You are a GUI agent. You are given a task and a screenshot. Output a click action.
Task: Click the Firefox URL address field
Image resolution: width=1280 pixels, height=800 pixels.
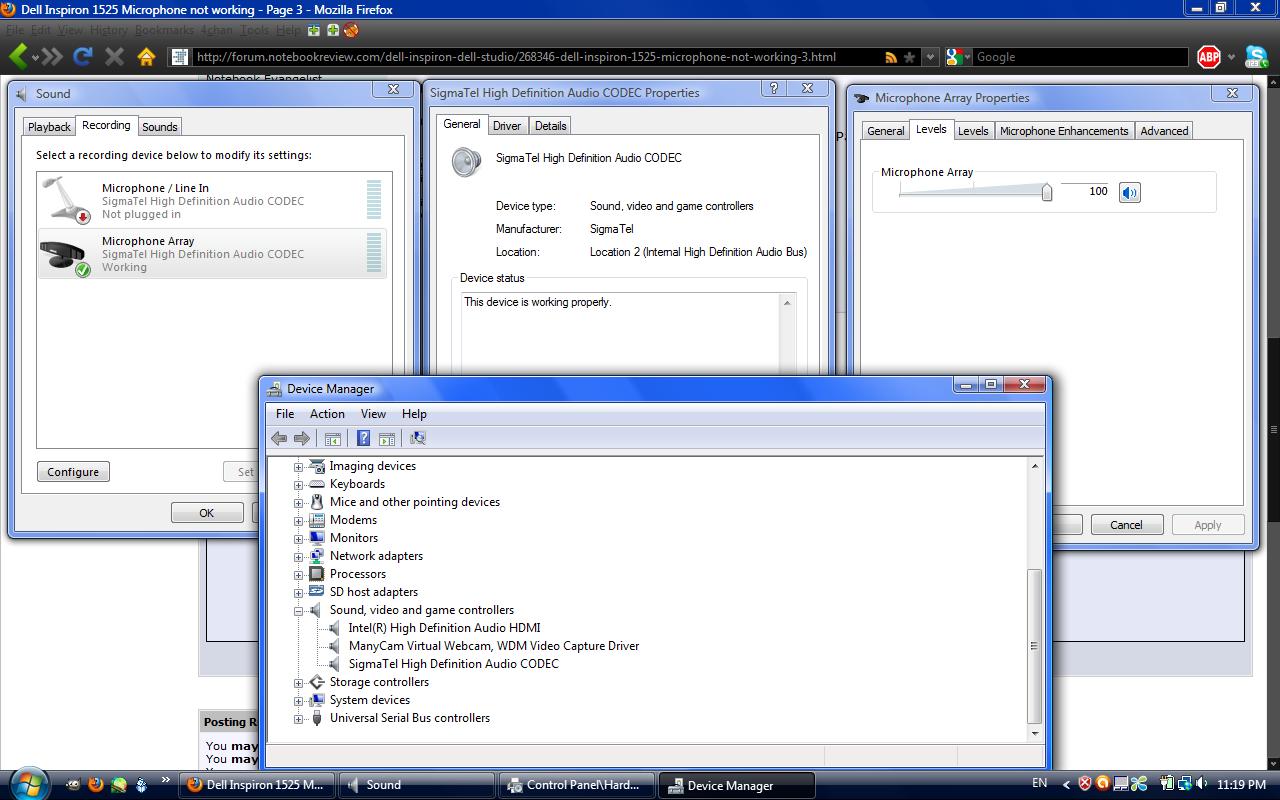pos(536,57)
